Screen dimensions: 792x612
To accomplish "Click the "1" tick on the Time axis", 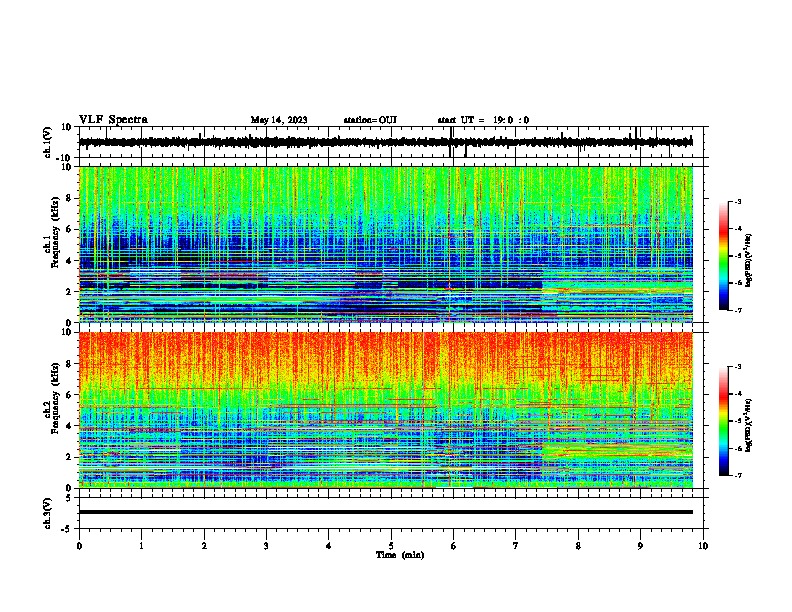I will click(141, 546).
